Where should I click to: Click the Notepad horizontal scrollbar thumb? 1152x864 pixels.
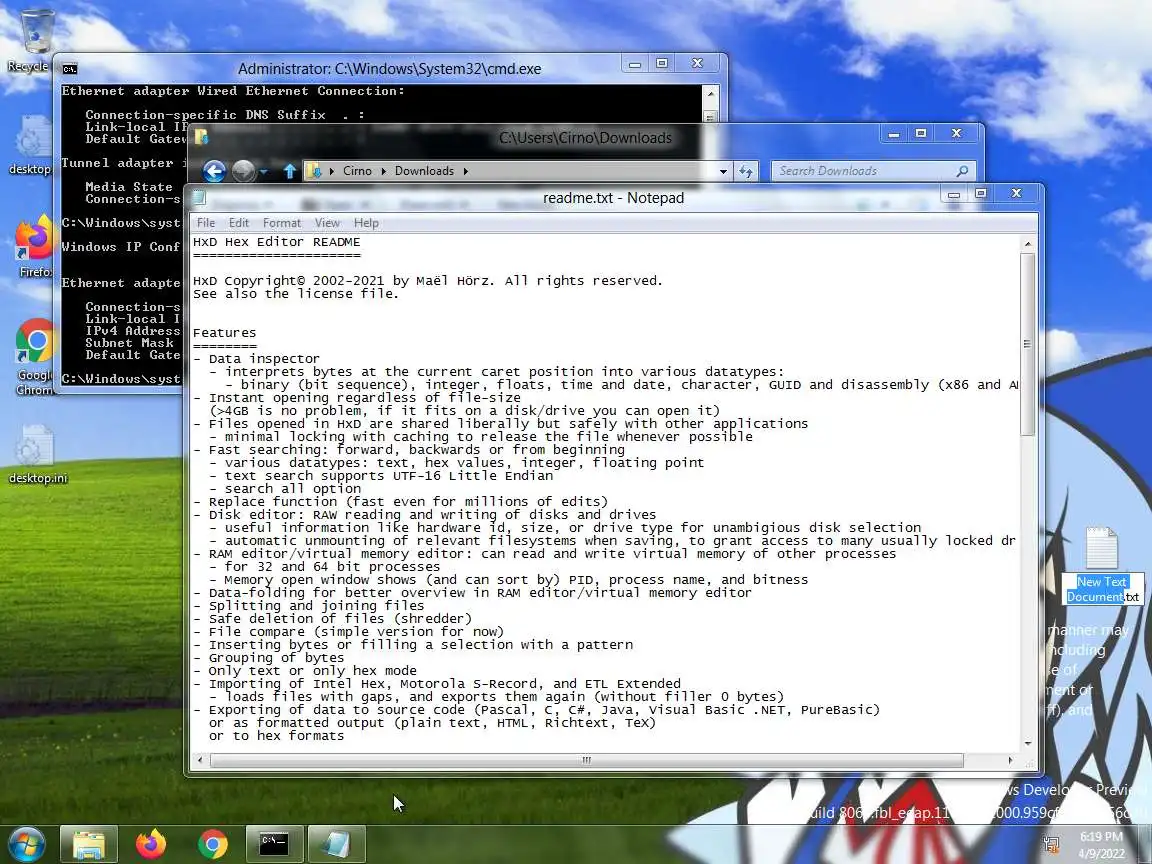(586, 760)
